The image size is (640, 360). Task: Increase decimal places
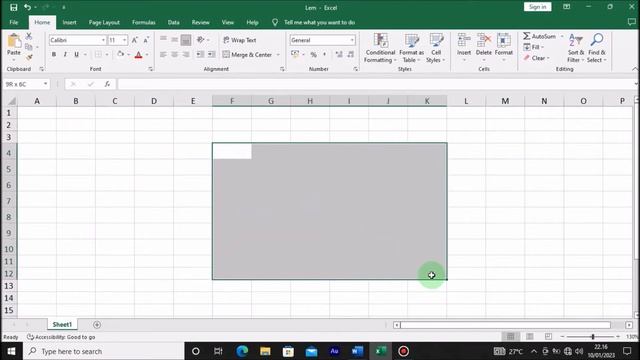click(x=339, y=54)
